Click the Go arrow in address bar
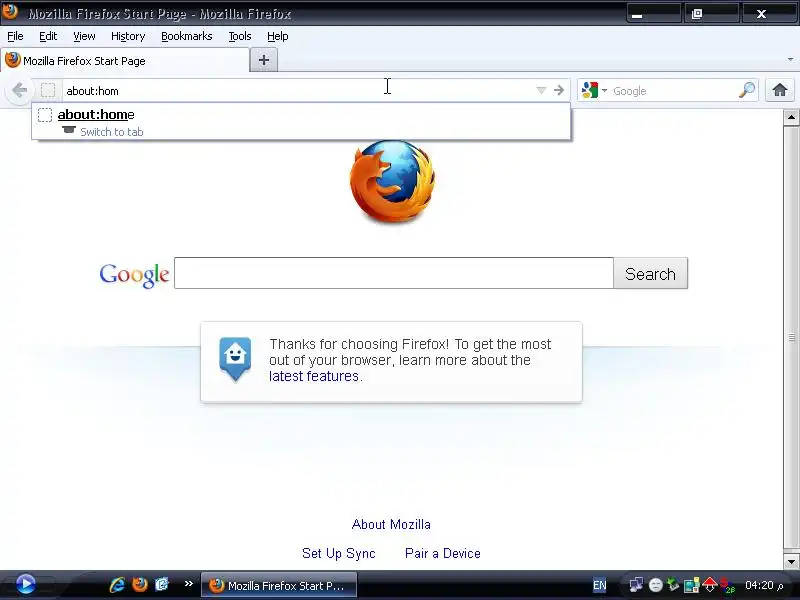Viewport: 800px width, 600px height. [x=559, y=90]
